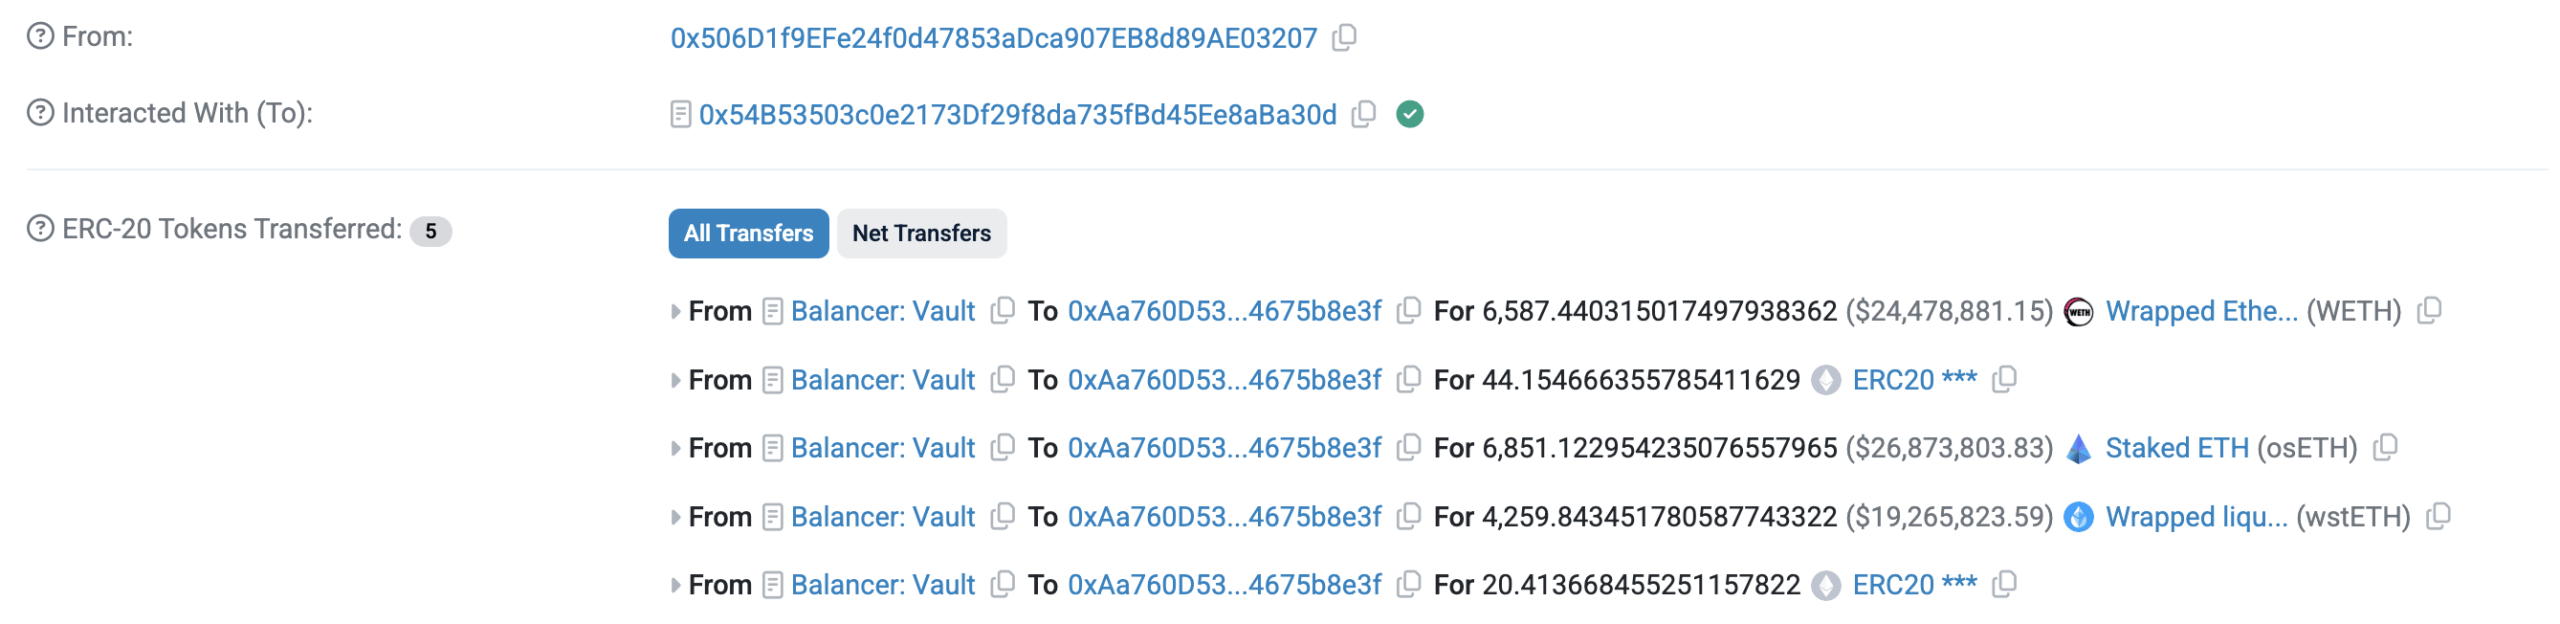Copy the From address to clipboard
Image resolution: width=2560 pixels, height=624 pixels.
click(1344, 38)
